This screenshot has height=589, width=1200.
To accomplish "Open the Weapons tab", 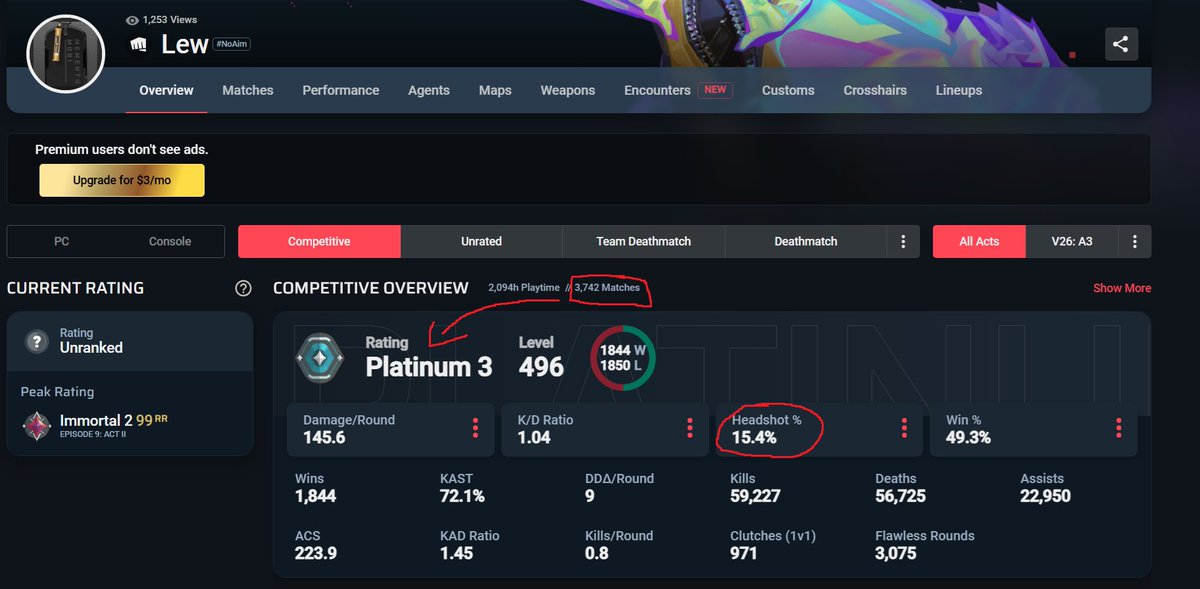I will (568, 90).
